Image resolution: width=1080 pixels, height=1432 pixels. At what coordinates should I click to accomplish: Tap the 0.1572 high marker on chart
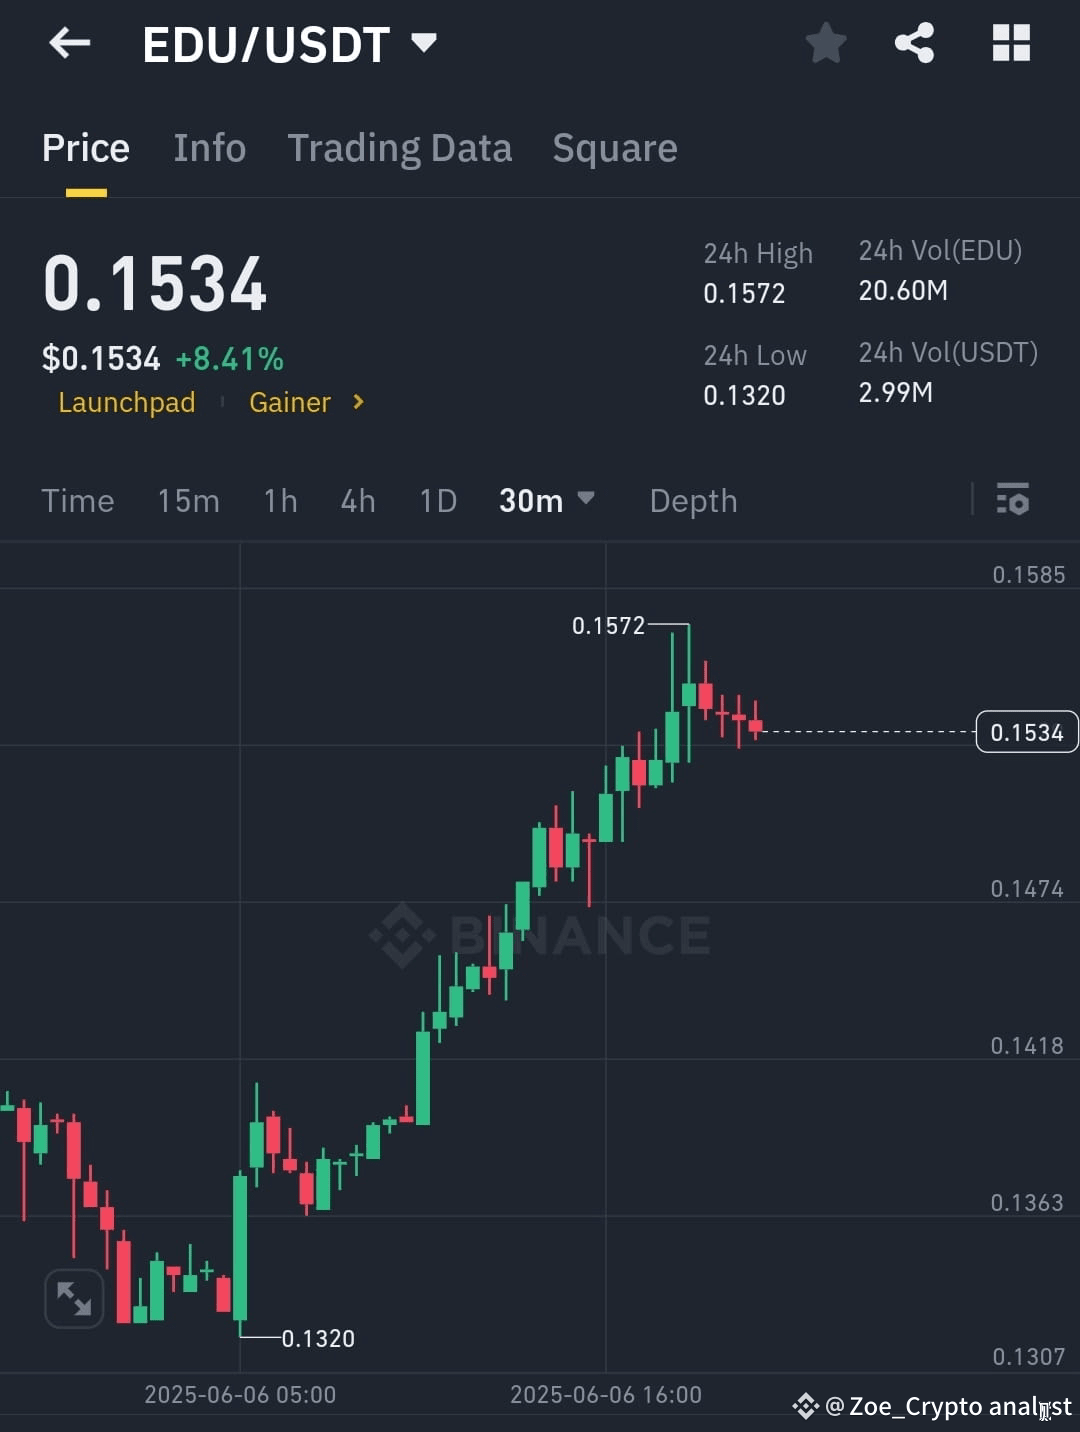610,625
